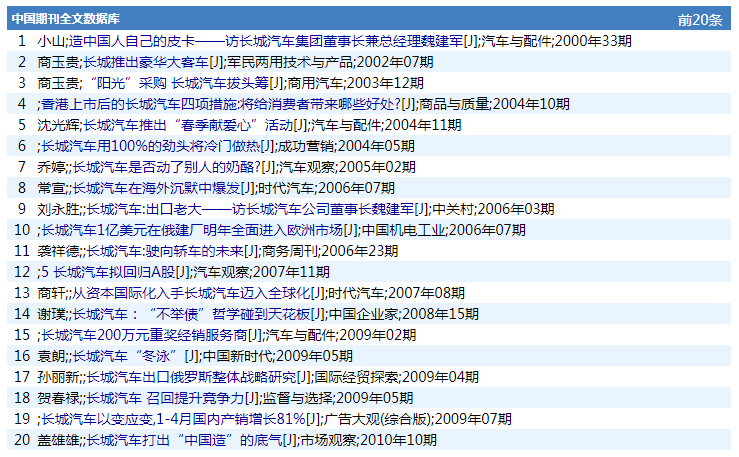The width and height of the screenshot is (739, 457).
Task: Select author 盖雄雄 in row 20
Action: point(58,440)
